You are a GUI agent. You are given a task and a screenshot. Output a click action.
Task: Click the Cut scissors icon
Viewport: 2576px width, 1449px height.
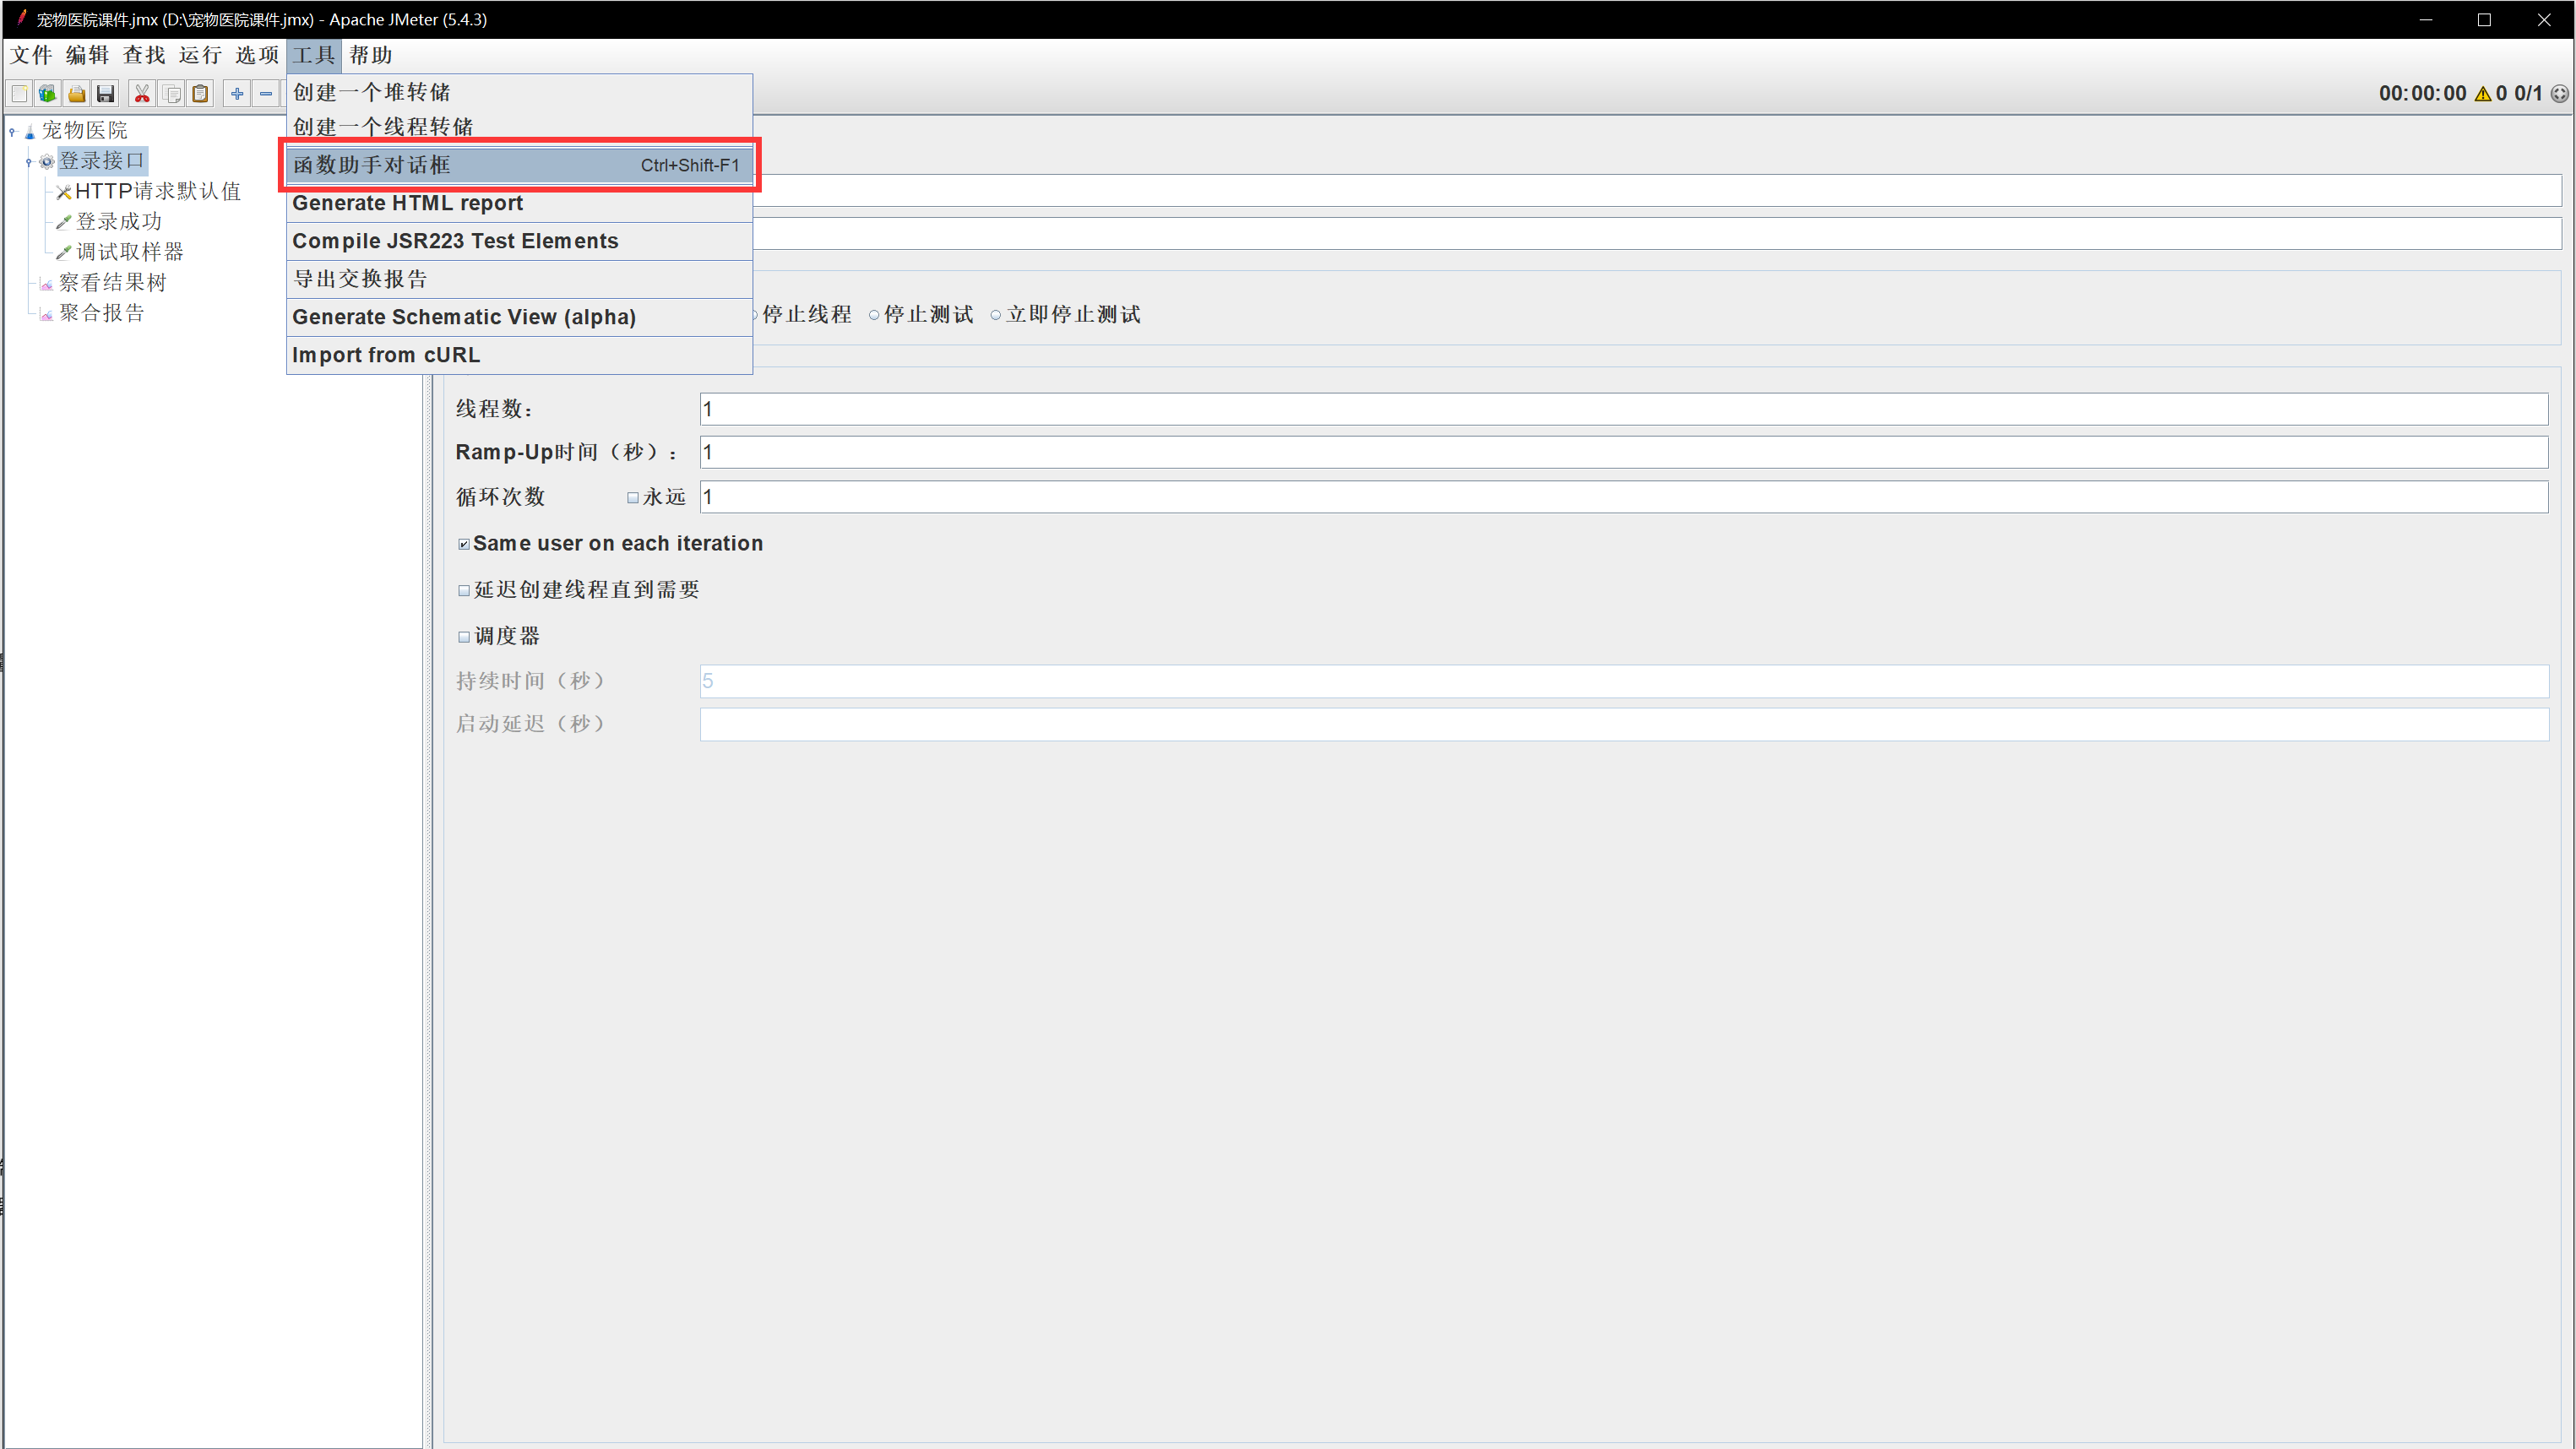(142, 94)
